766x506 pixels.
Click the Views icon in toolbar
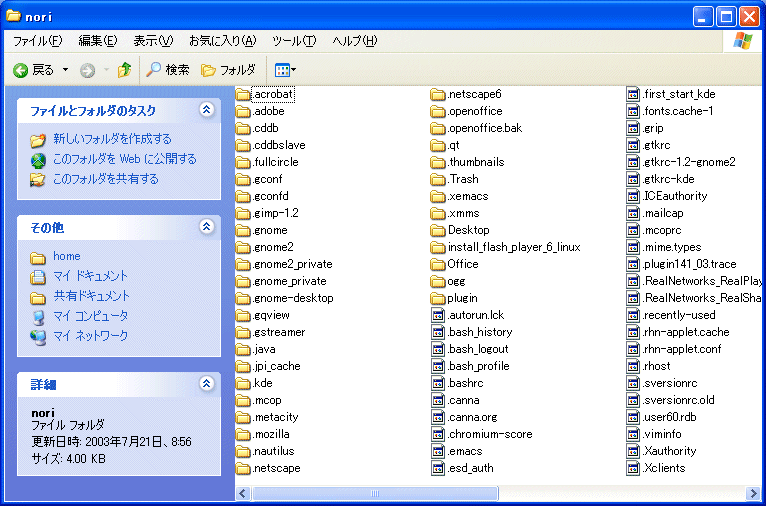click(282, 70)
